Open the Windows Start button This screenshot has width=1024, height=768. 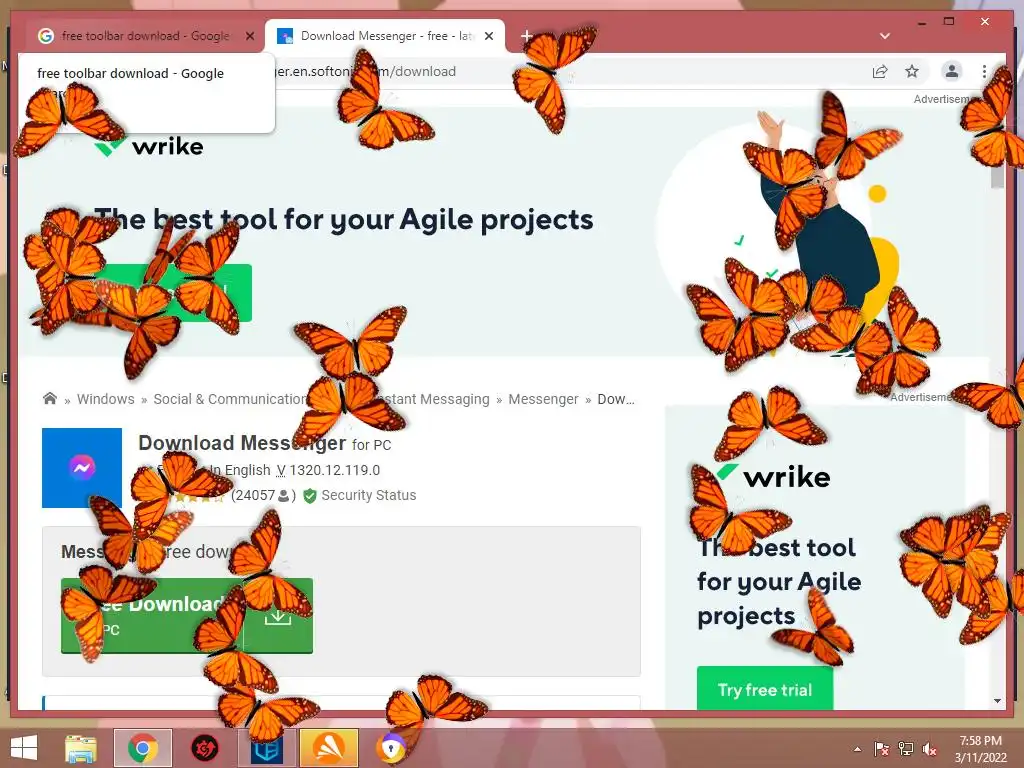click(x=24, y=748)
